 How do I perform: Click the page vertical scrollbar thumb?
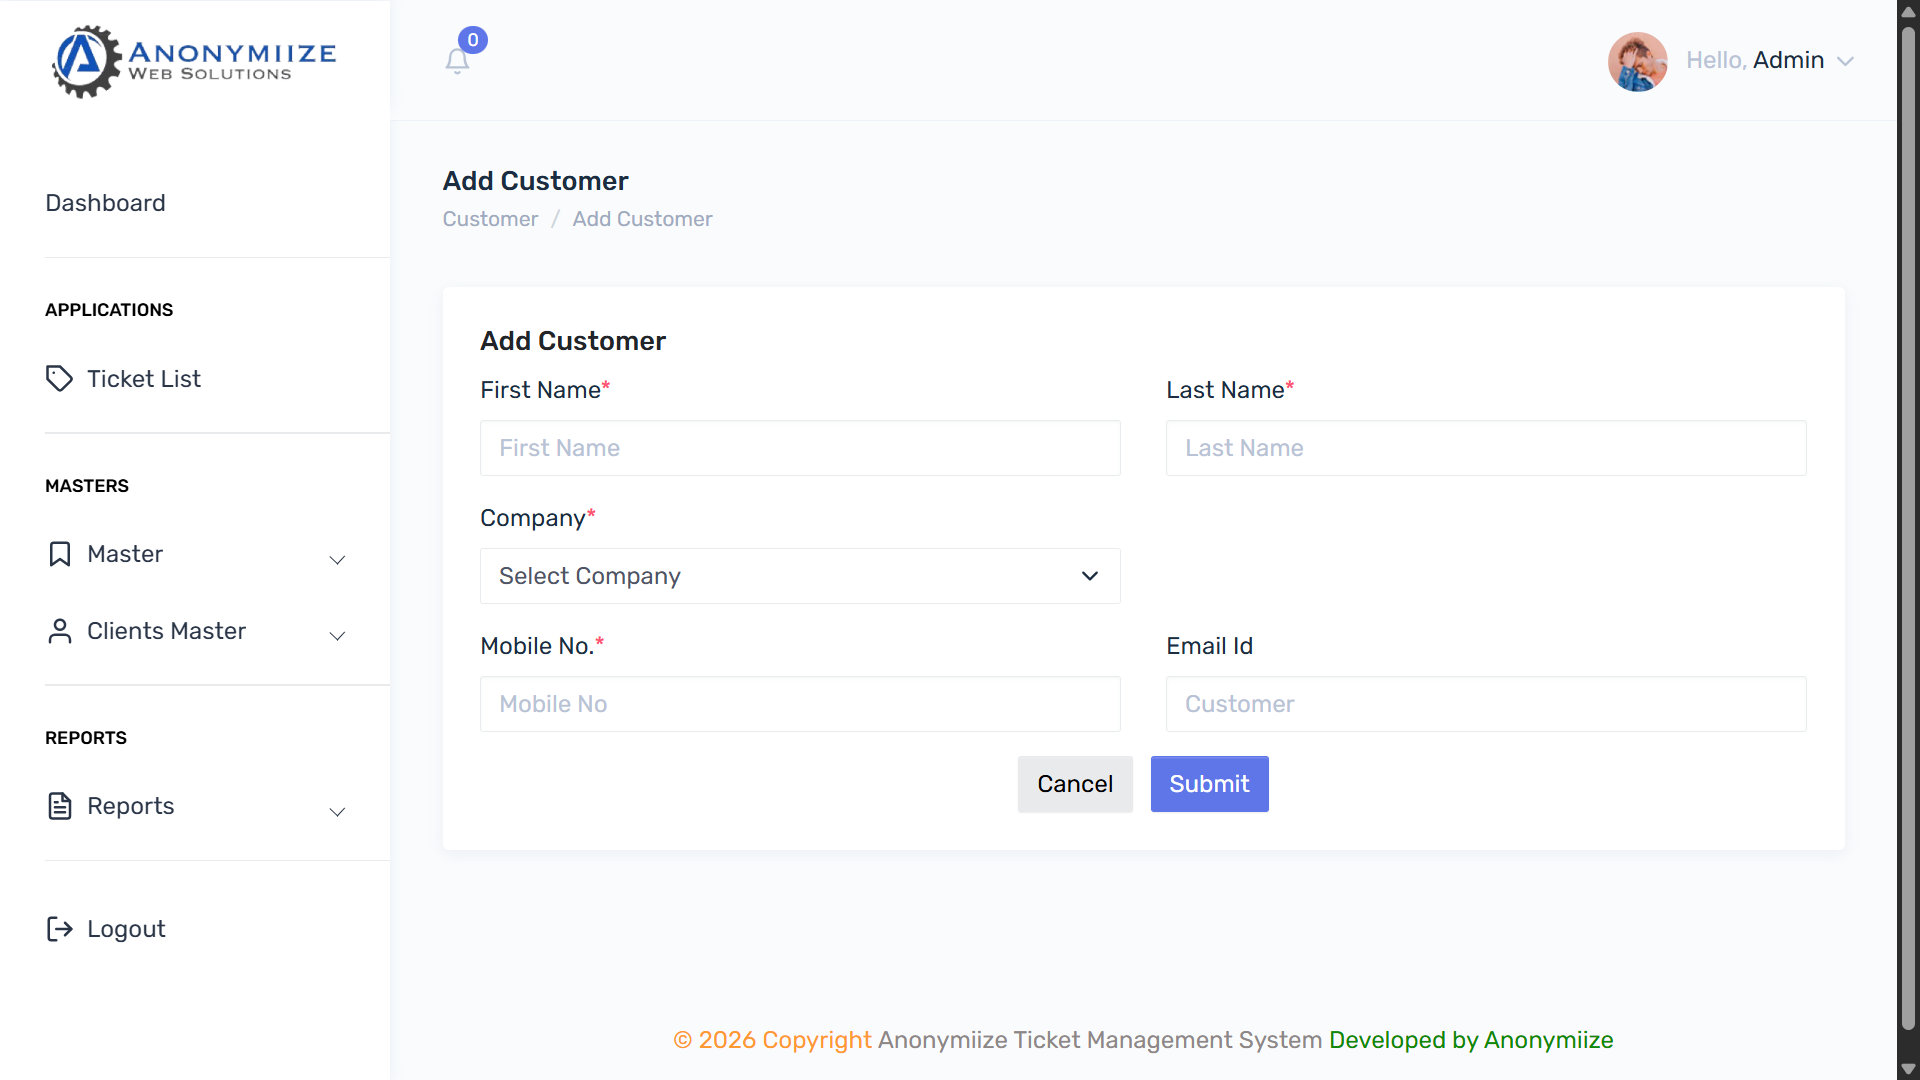(1908, 528)
